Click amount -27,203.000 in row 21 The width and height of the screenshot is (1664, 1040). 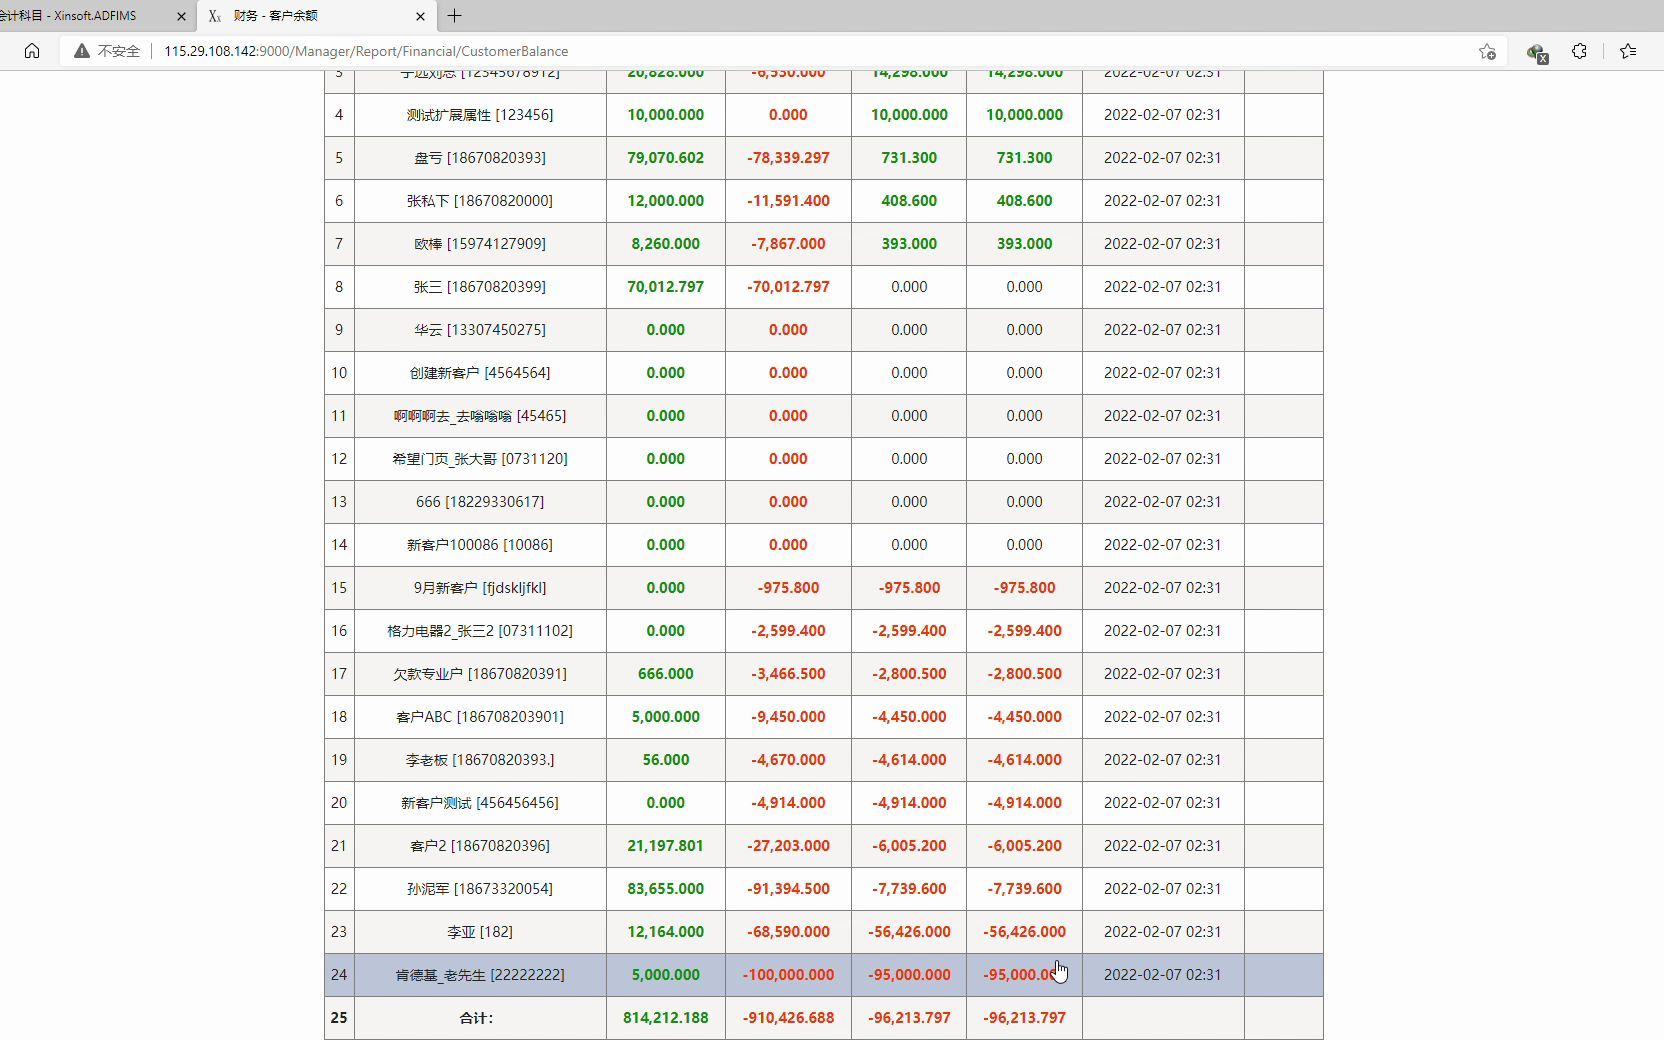click(x=788, y=846)
